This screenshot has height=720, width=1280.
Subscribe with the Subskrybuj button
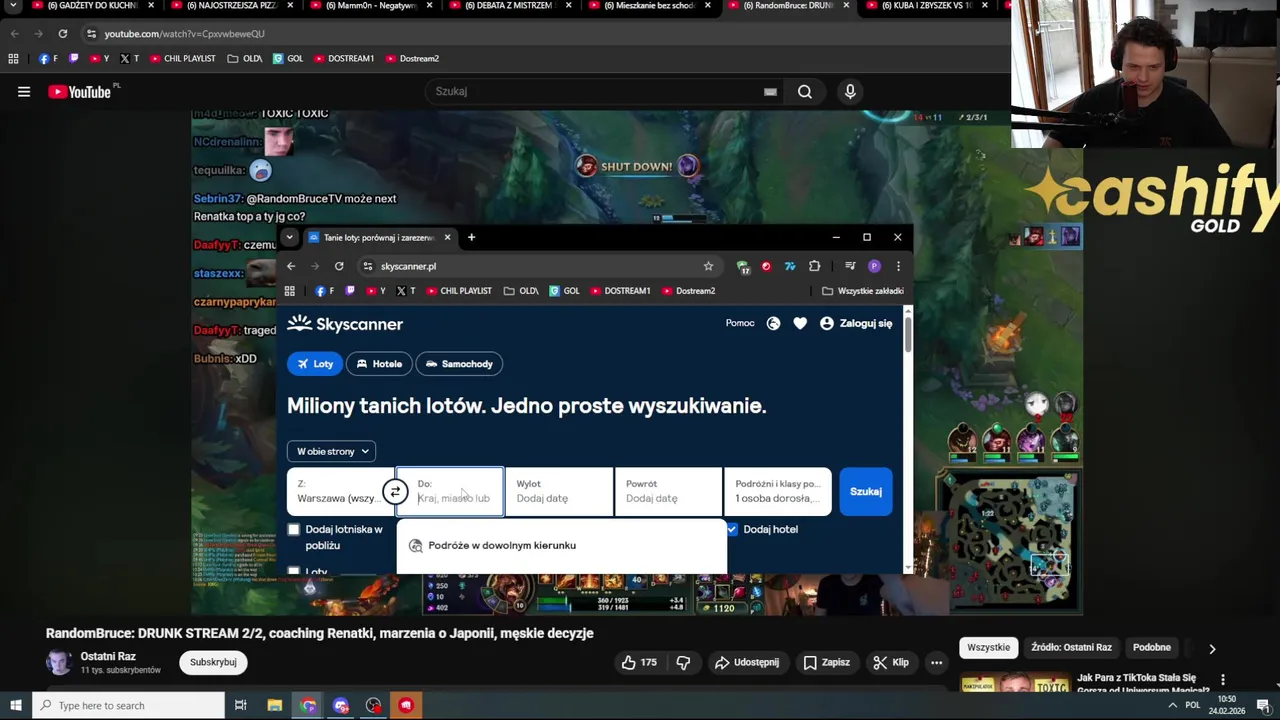coord(213,662)
